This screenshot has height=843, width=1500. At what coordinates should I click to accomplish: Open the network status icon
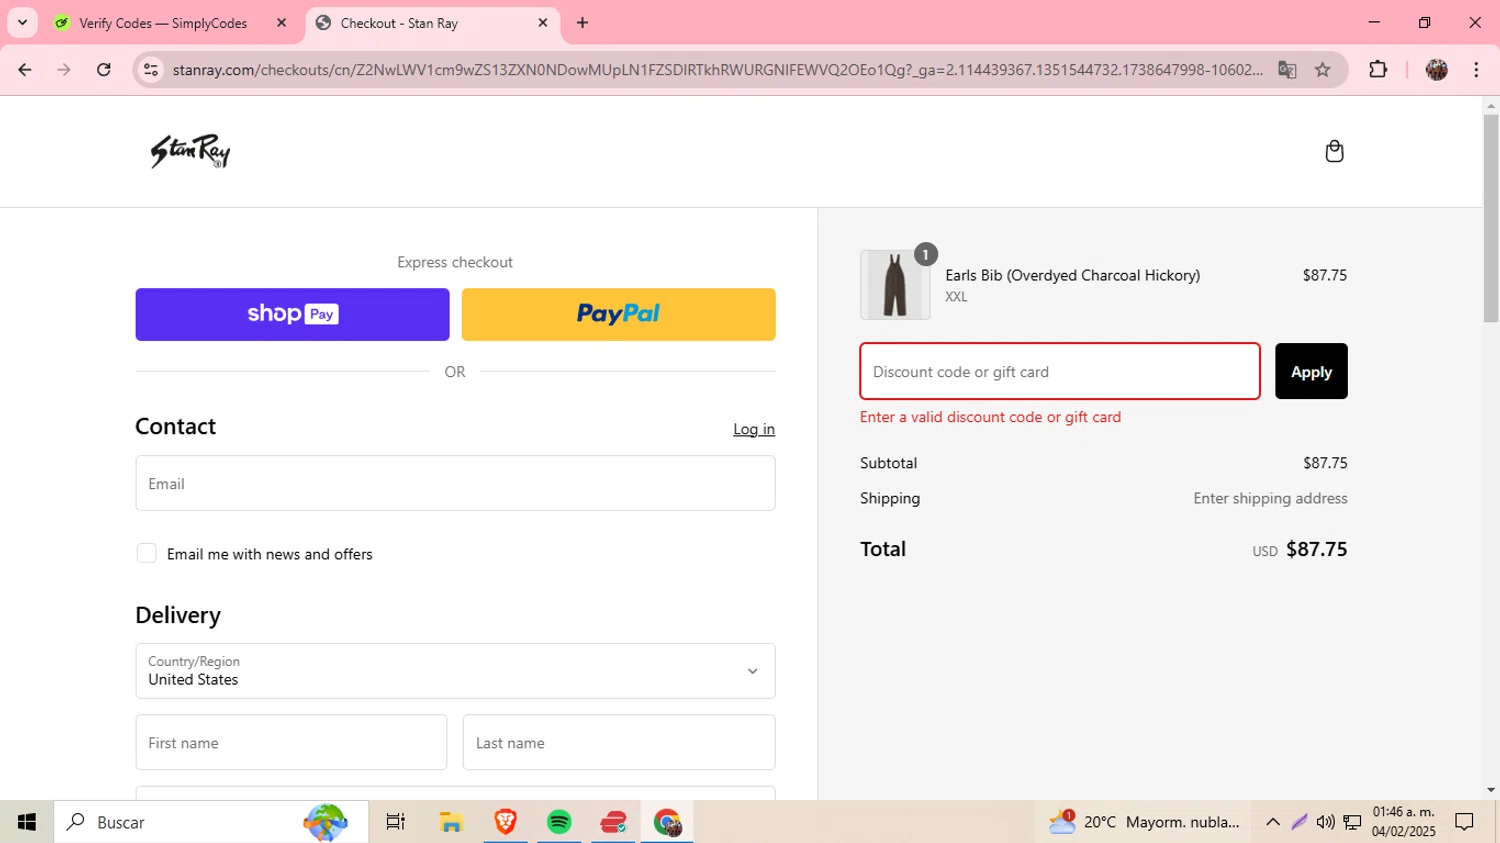click(1352, 822)
